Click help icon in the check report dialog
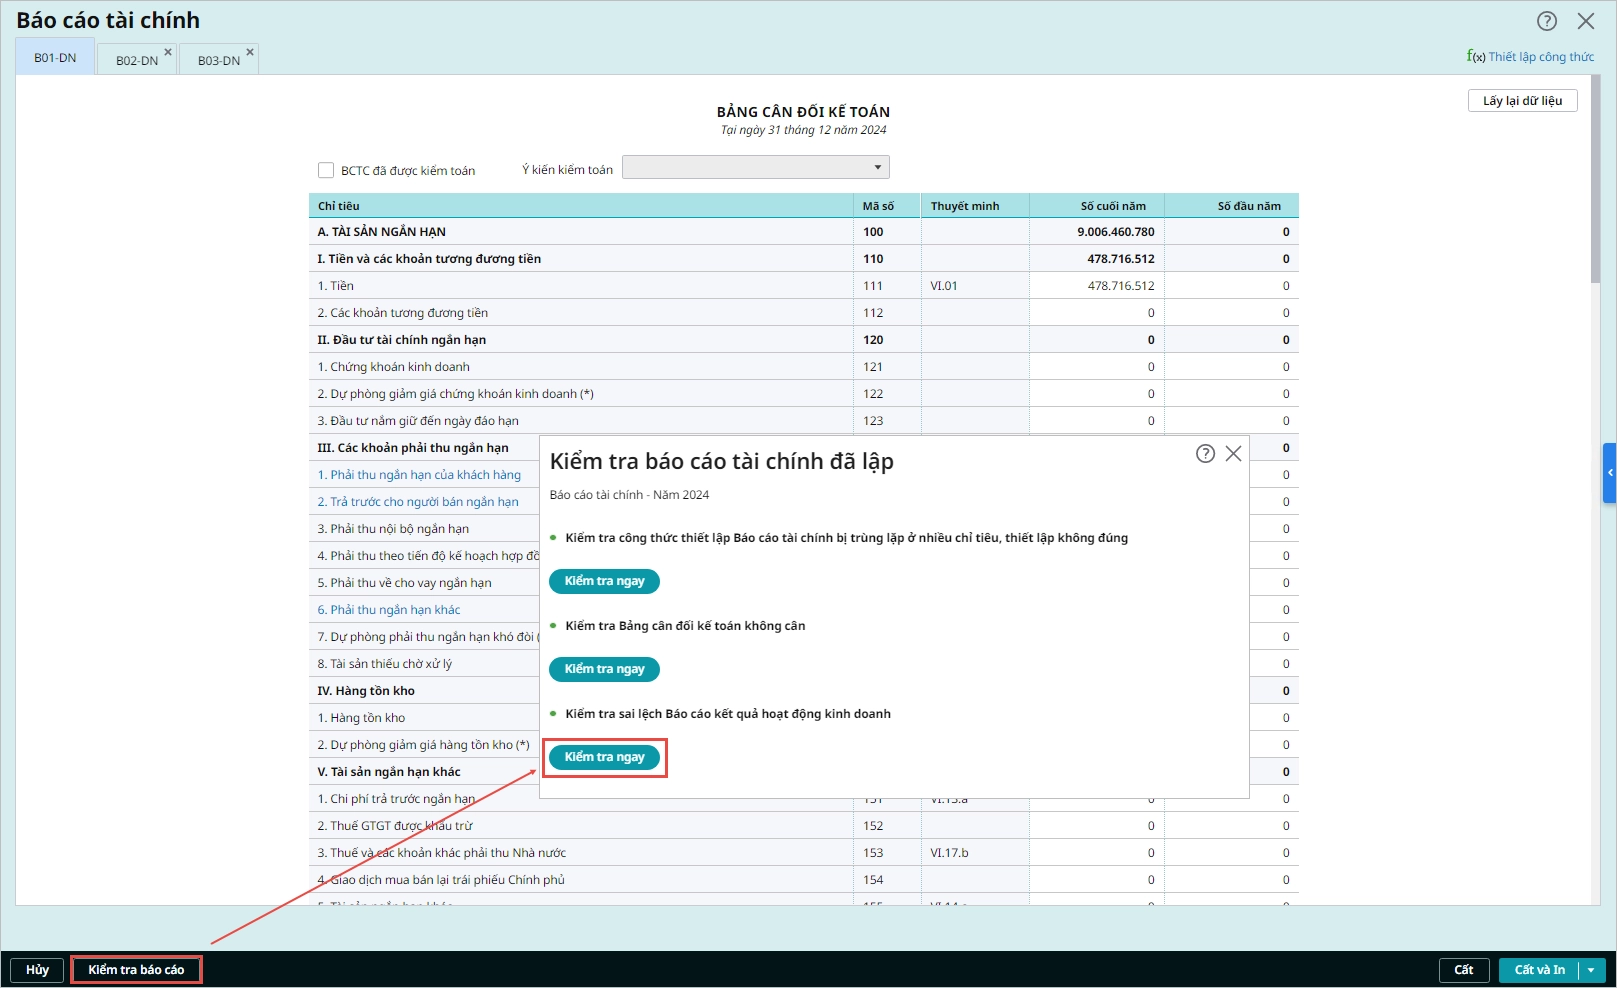This screenshot has height=988, width=1617. [1205, 454]
